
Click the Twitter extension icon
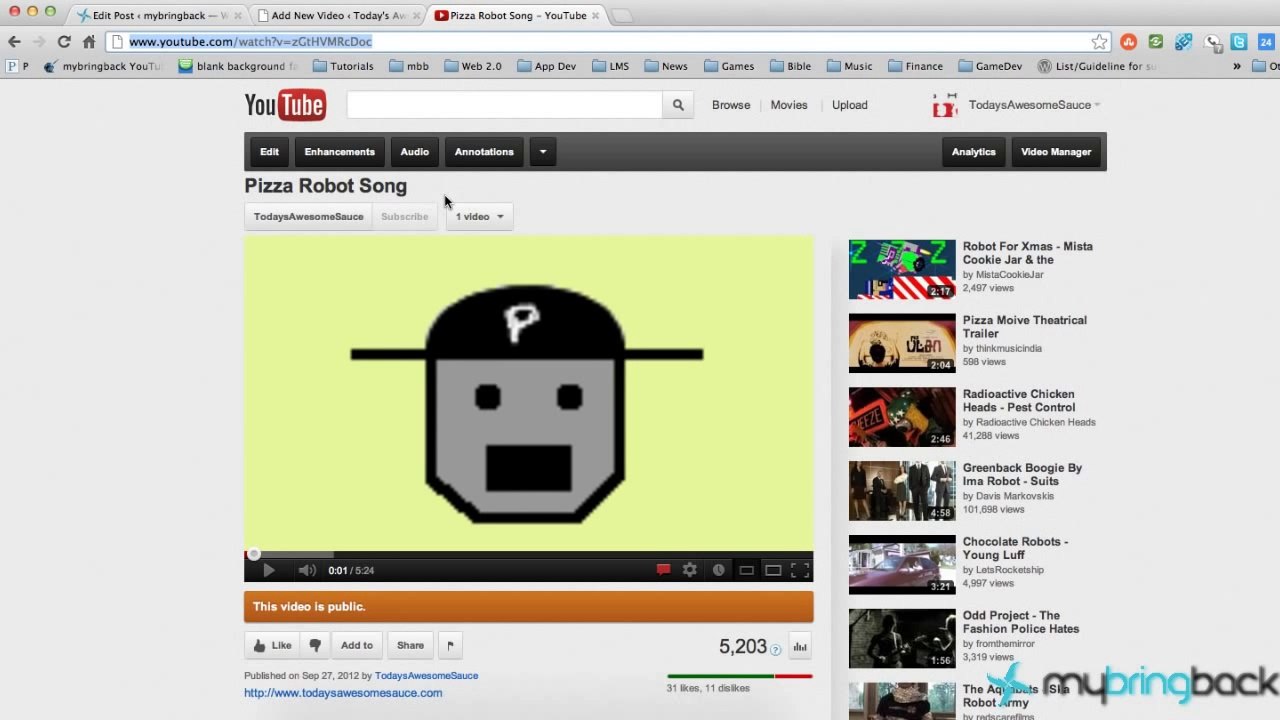click(1239, 41)
